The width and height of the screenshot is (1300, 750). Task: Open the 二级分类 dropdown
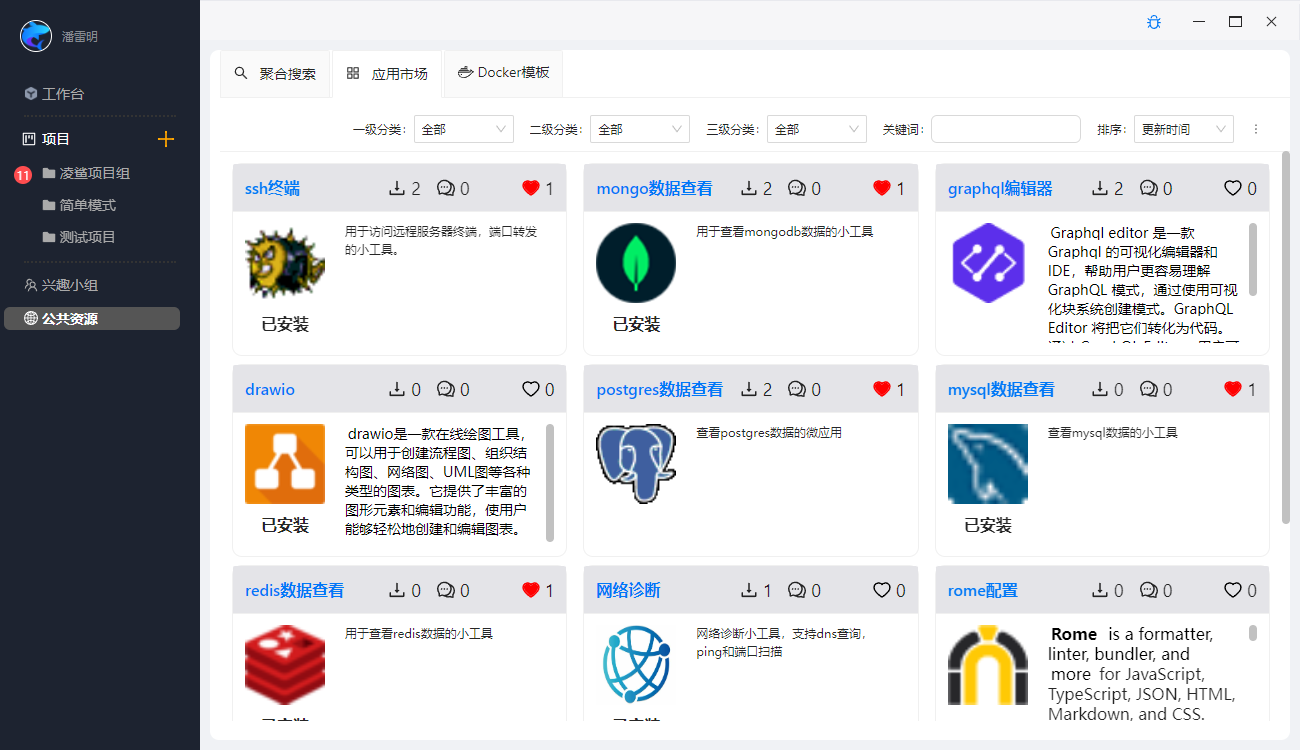coord(640,129)
